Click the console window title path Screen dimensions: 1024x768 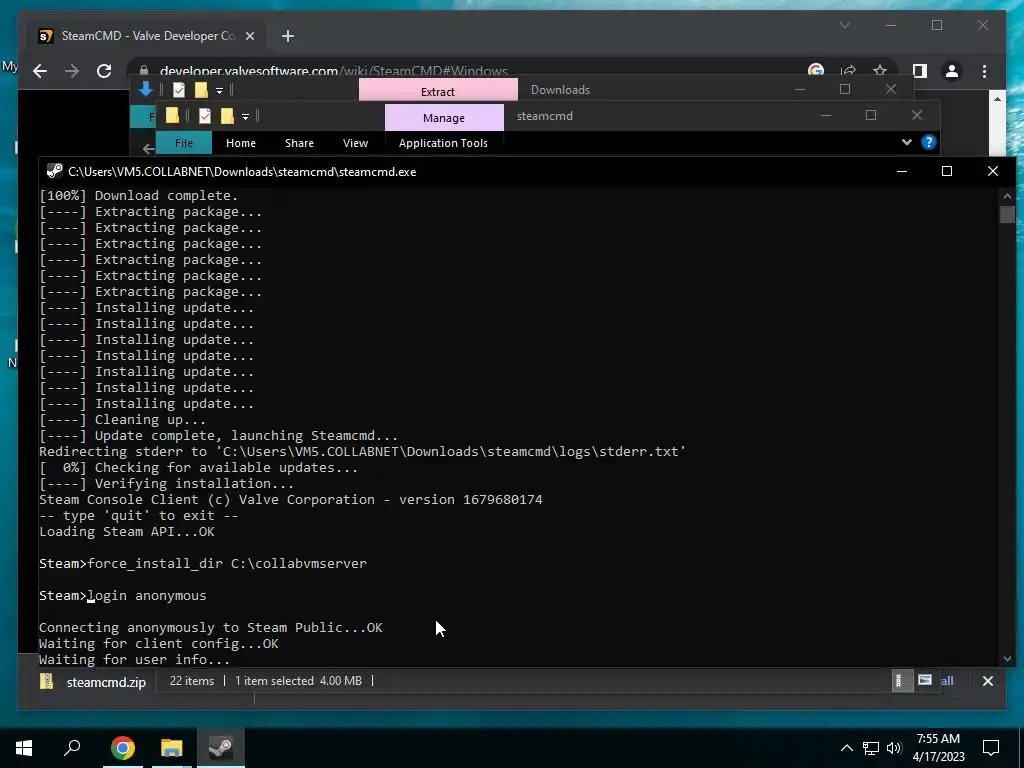click(242, 172)
